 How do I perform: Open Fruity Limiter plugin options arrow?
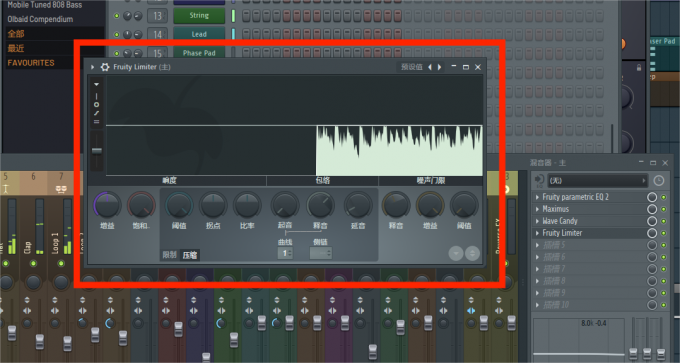[92, 67]
